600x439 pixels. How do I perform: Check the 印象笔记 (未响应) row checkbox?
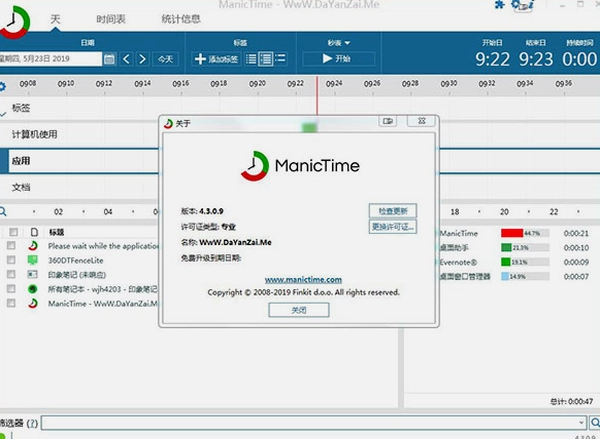pyautogui.click(x=11, y=274)
